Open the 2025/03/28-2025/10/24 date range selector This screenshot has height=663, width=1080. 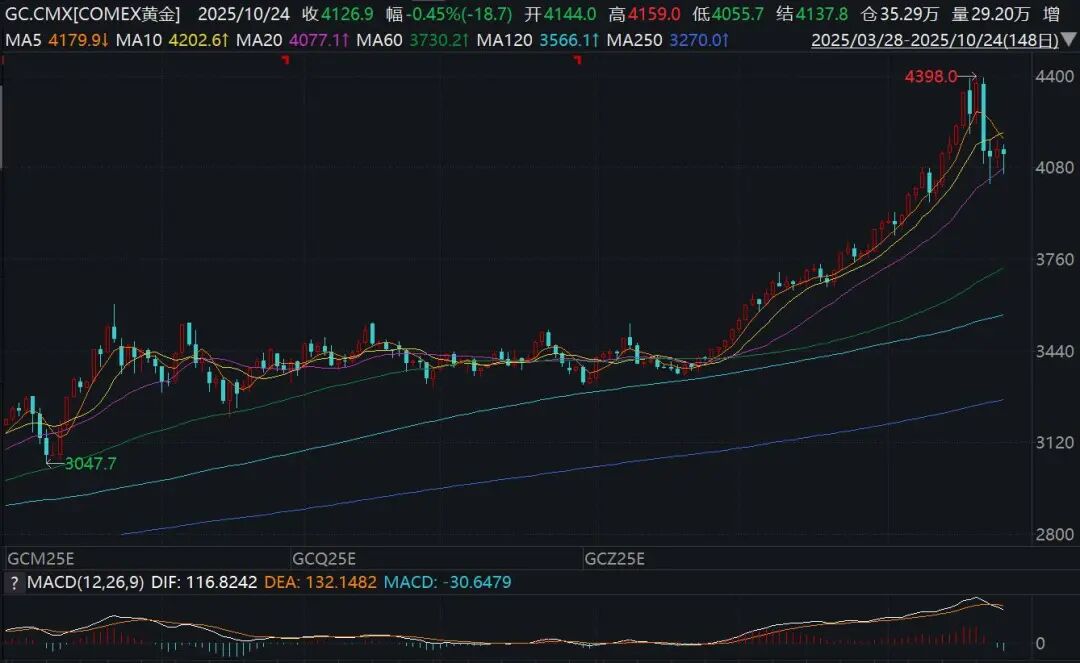(935, 40)
